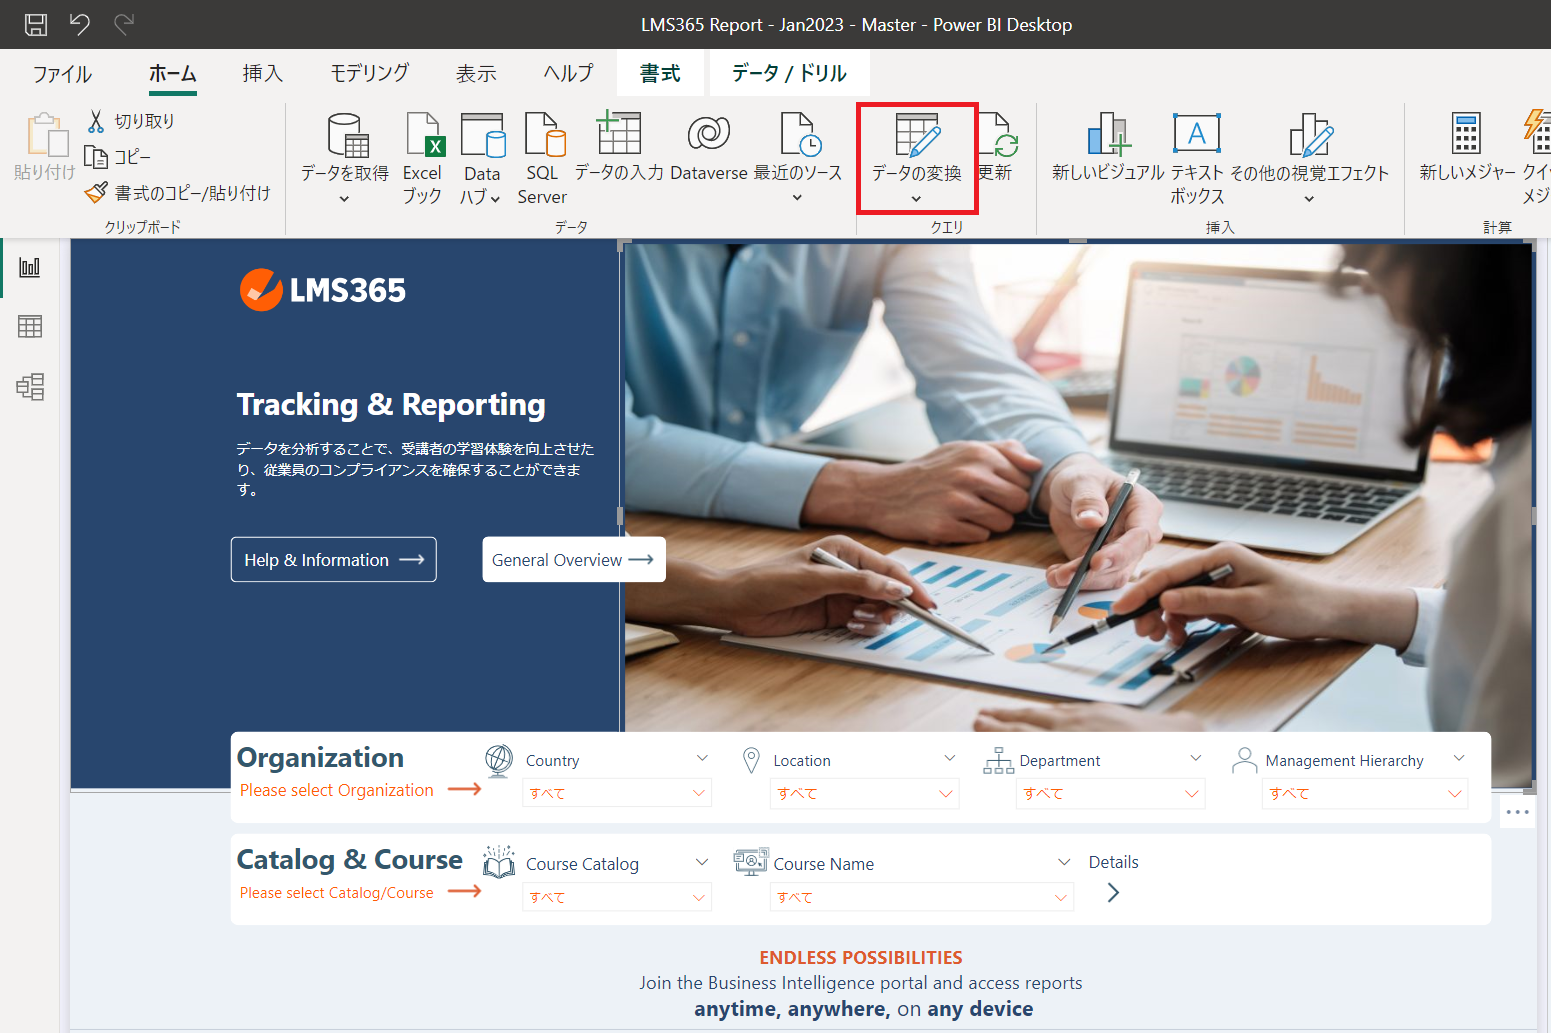Viewport: 1551px width, 1033px height.
Task: Connect to SQL Server source
Action: pyautogui.click(x=543, y=157)
